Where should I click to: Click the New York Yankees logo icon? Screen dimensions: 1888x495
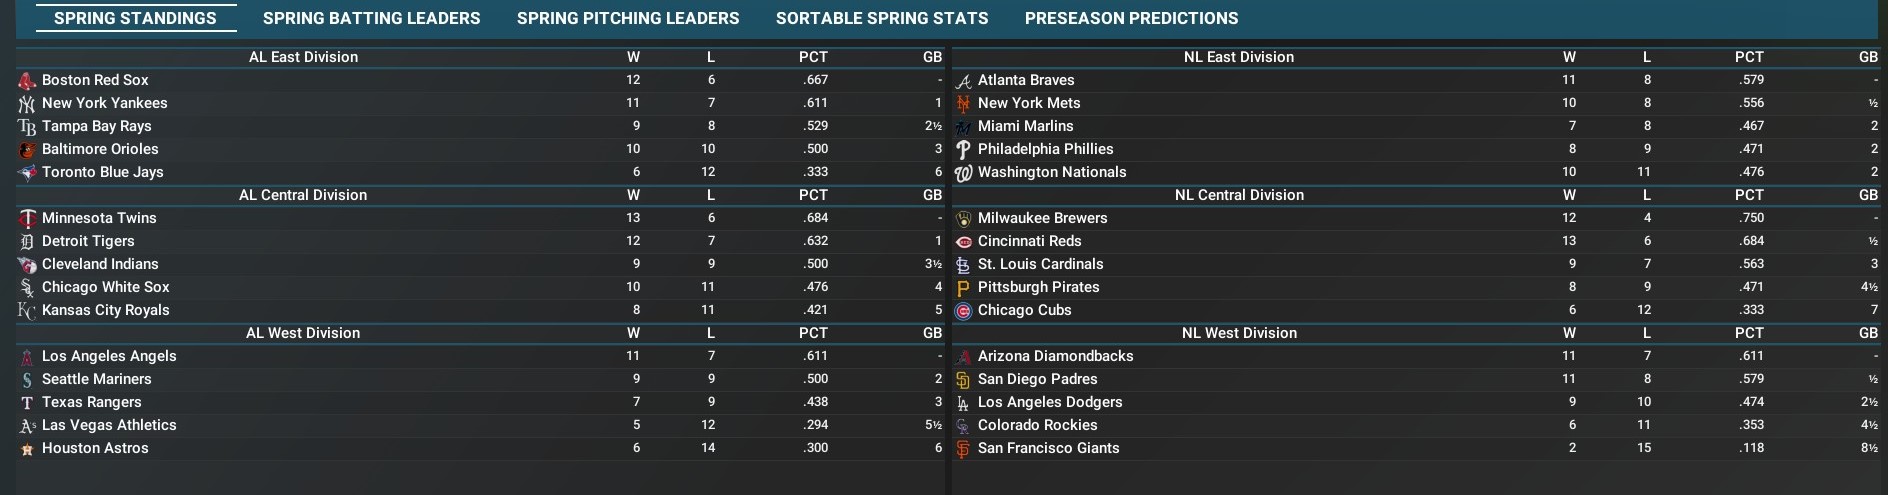click(x=27, y=103)
